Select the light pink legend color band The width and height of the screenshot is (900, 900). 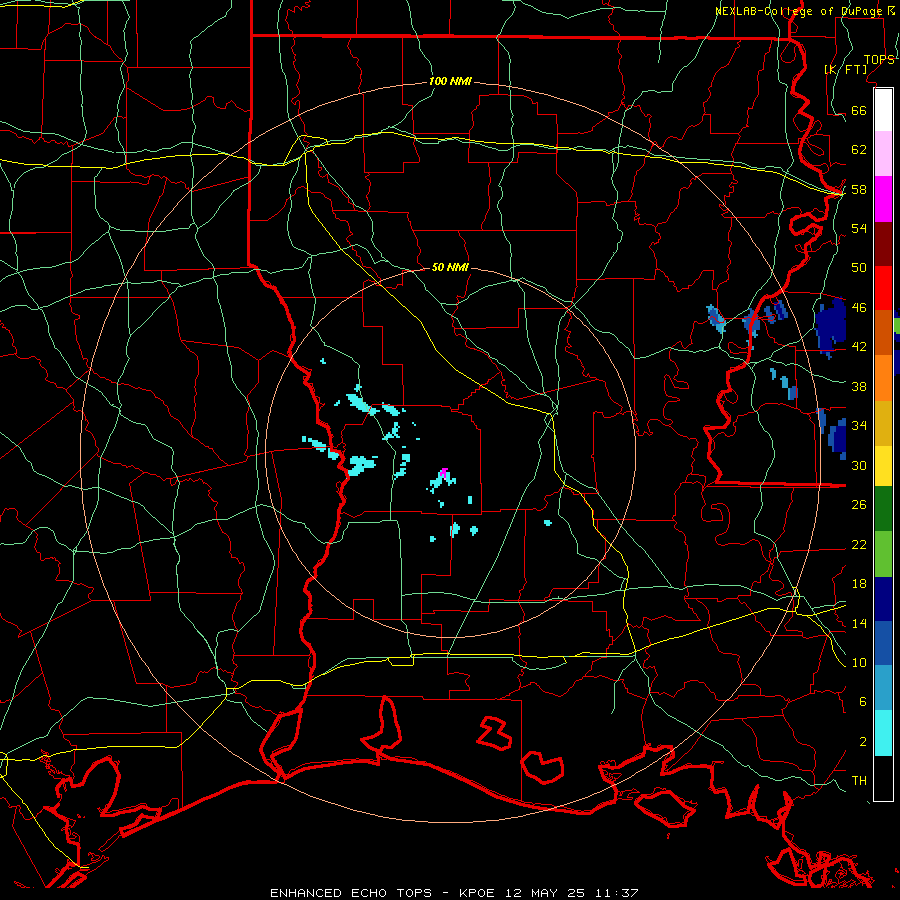coord(883,153)
